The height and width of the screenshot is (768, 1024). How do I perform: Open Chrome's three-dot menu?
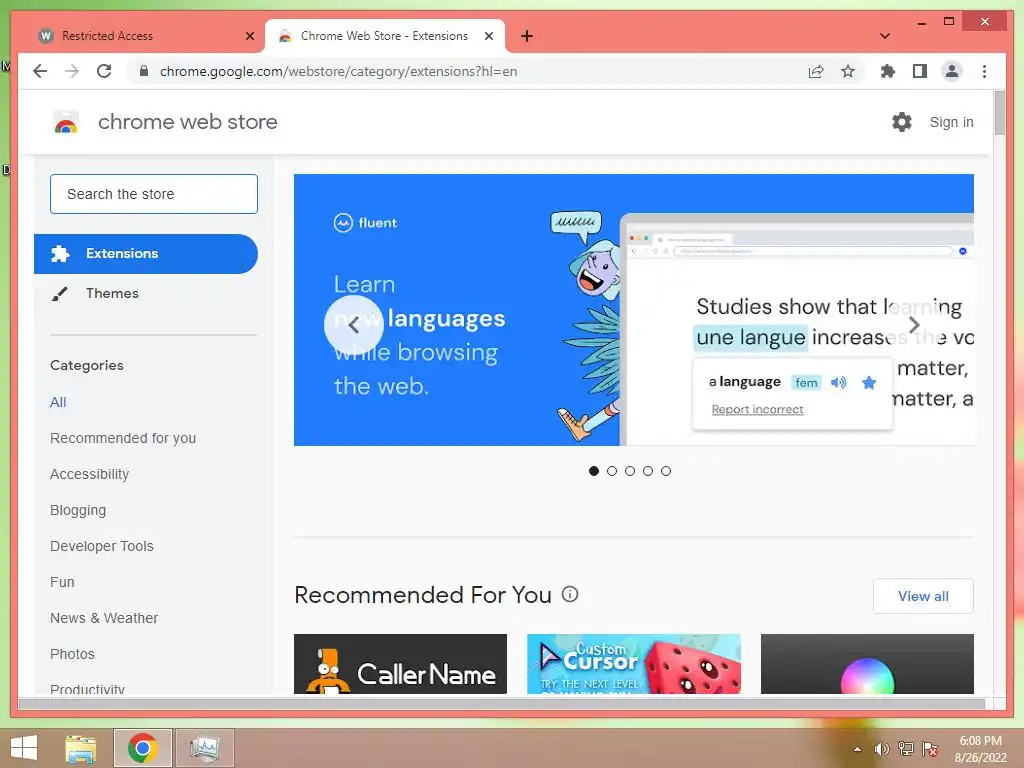click(984, 71)
